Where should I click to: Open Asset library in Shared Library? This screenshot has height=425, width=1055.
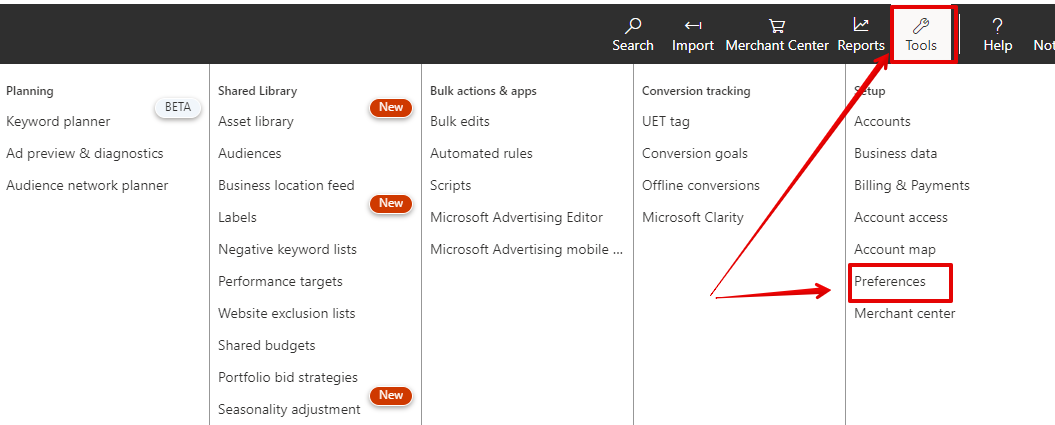(256, 121)
